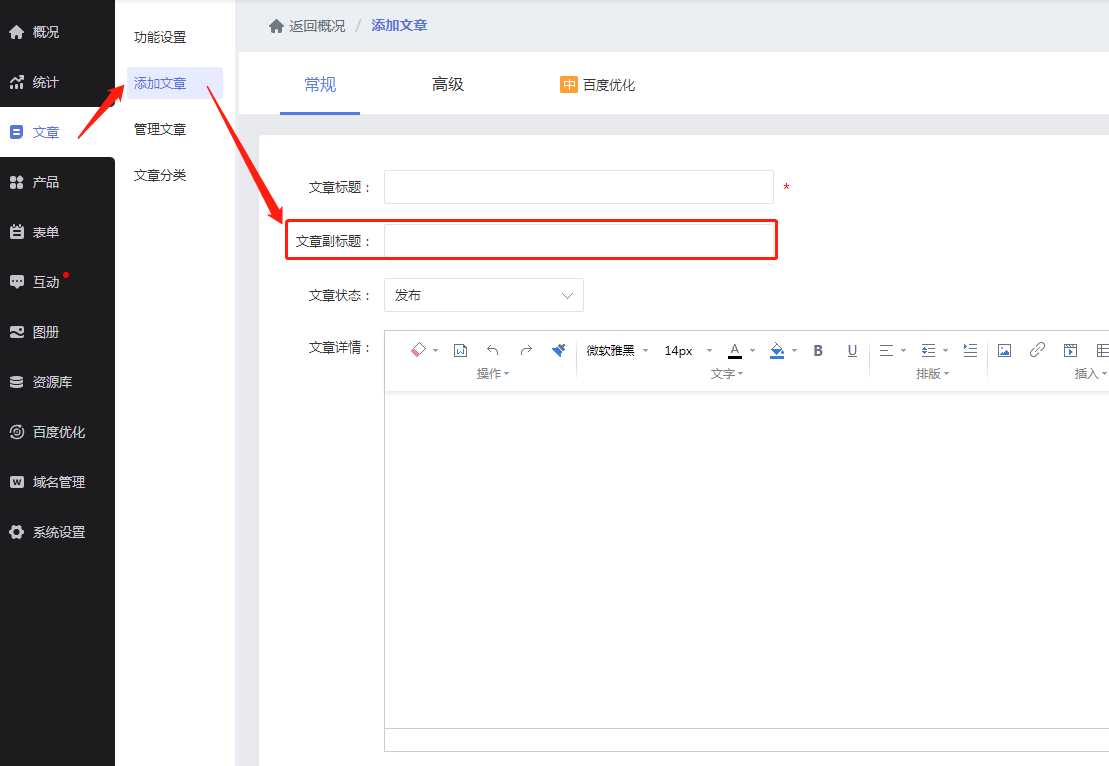Toggle underline text formatting
The height and width of the screenshot is (766, 1109).
pos(852,350)
